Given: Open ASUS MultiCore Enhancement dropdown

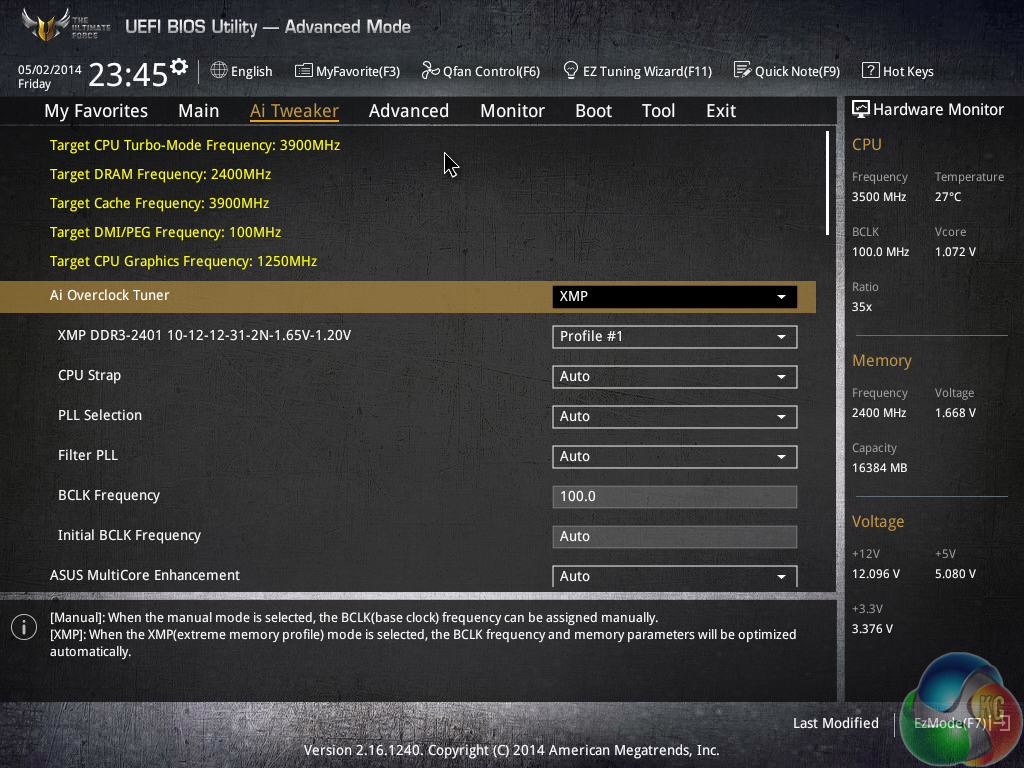Looking at the screenshot, I should point(674,576).
